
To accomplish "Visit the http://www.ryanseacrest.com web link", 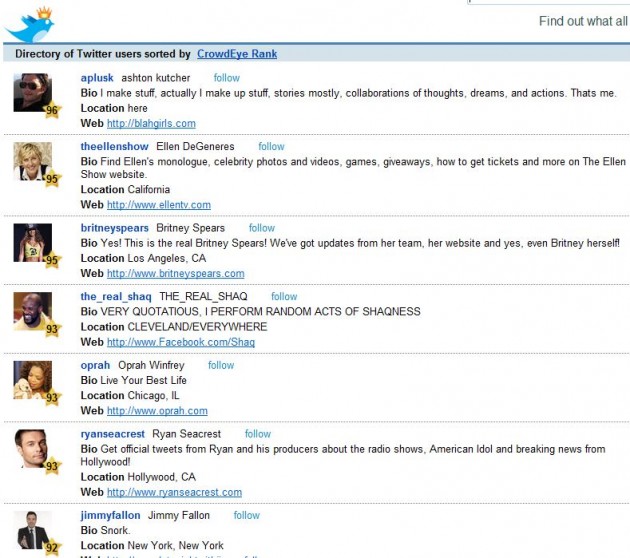I will coord(174,493).
